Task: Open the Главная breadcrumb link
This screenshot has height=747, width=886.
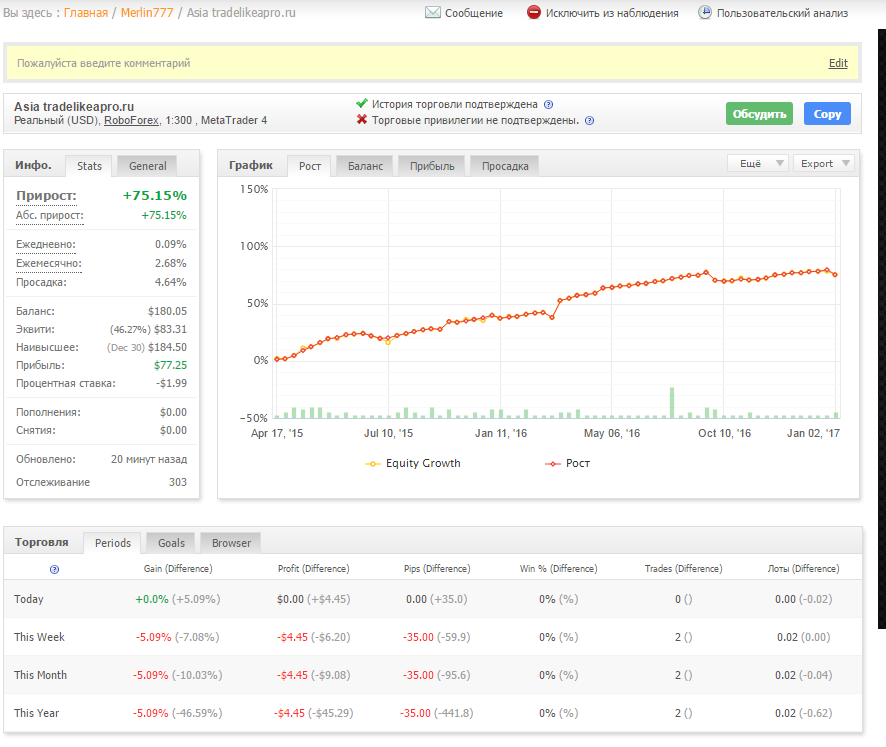Action: click(85, 12)
